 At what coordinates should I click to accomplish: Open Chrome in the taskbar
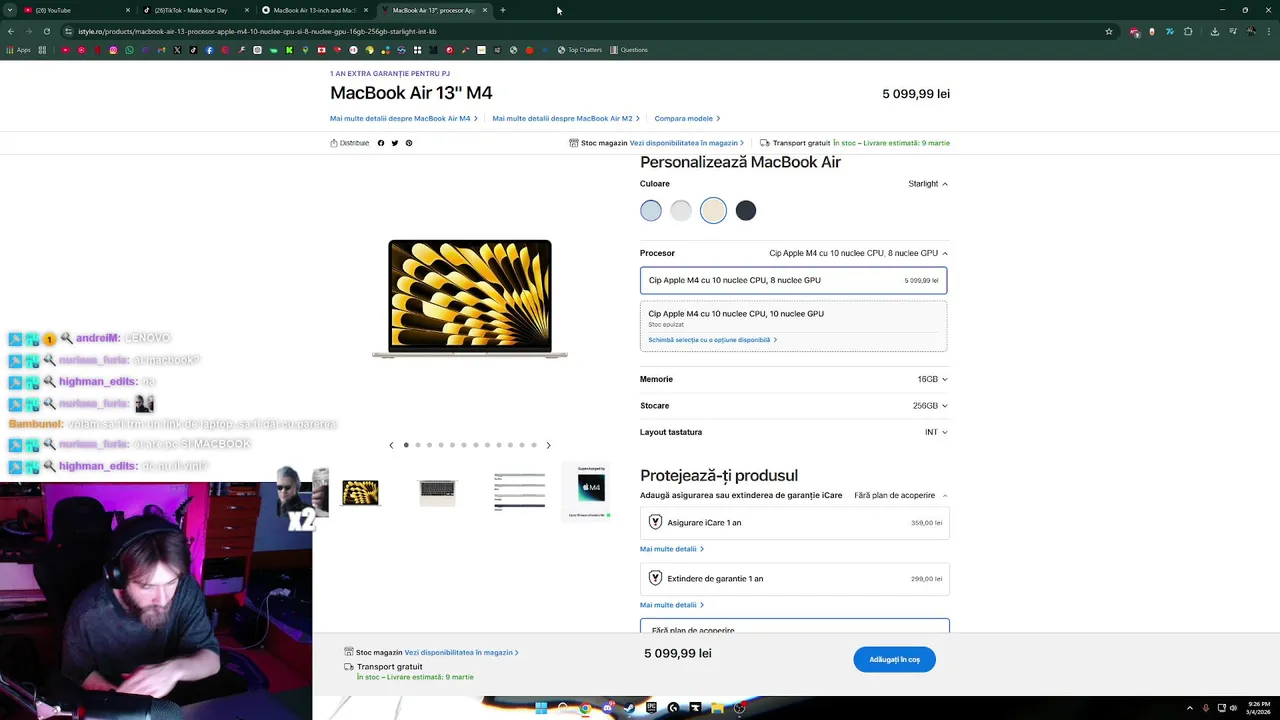point(585,708)
